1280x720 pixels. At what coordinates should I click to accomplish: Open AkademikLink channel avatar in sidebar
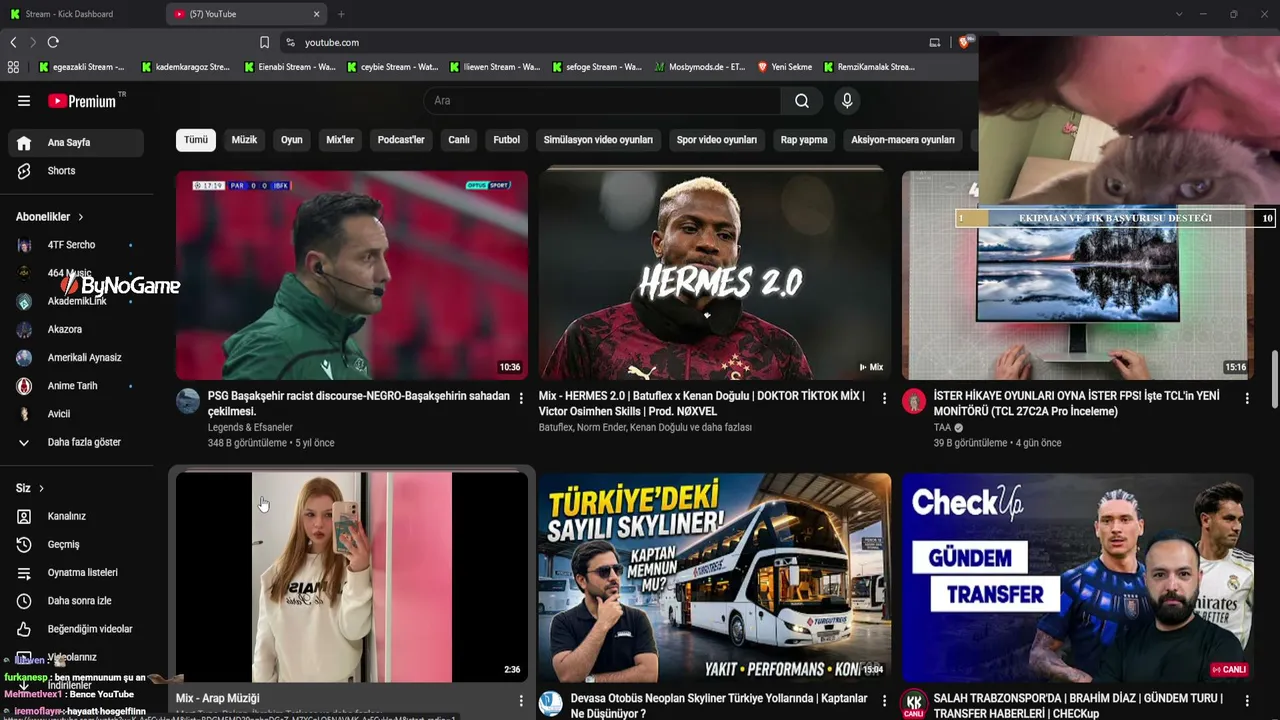point(24,301)
